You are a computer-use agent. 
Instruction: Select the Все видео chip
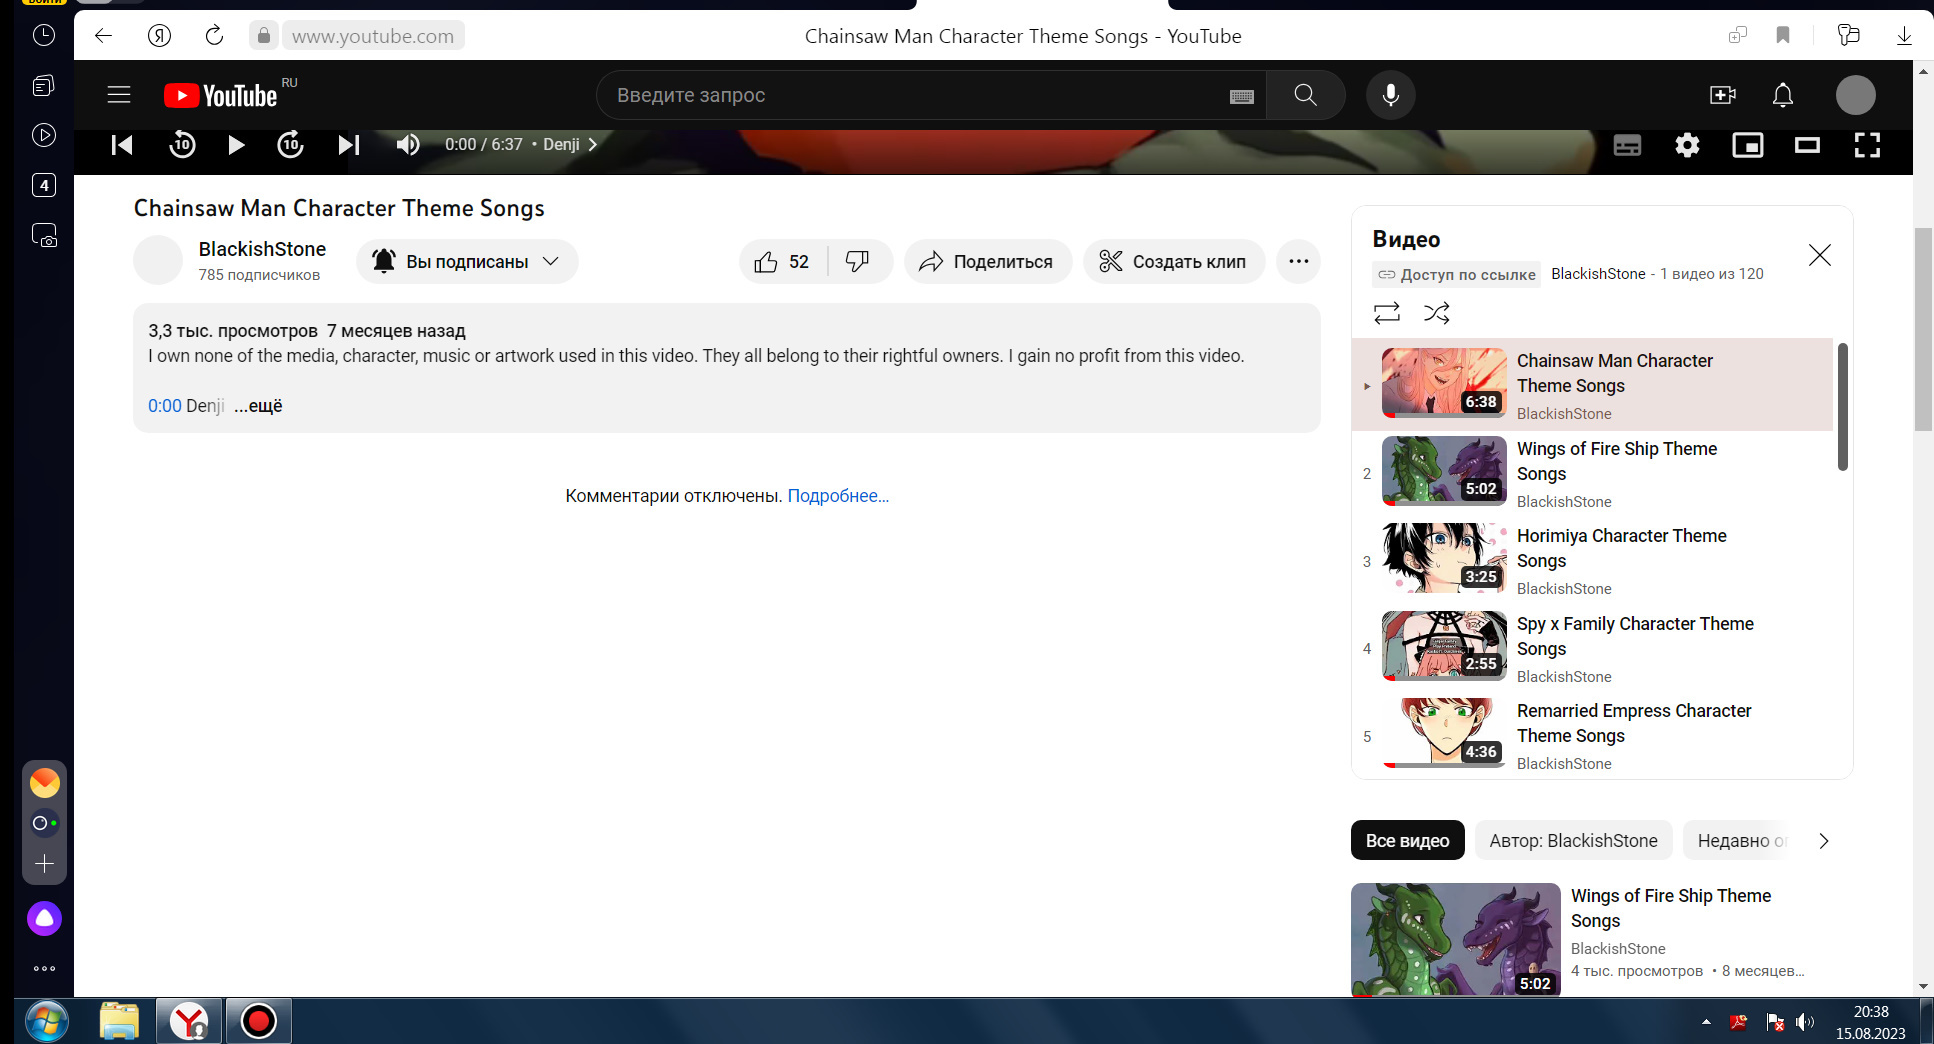click(1407, 841)
